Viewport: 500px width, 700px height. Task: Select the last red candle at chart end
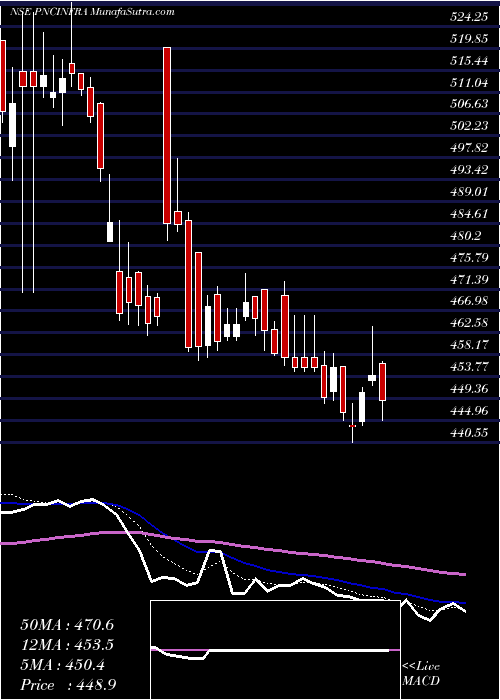click(383, 382)
